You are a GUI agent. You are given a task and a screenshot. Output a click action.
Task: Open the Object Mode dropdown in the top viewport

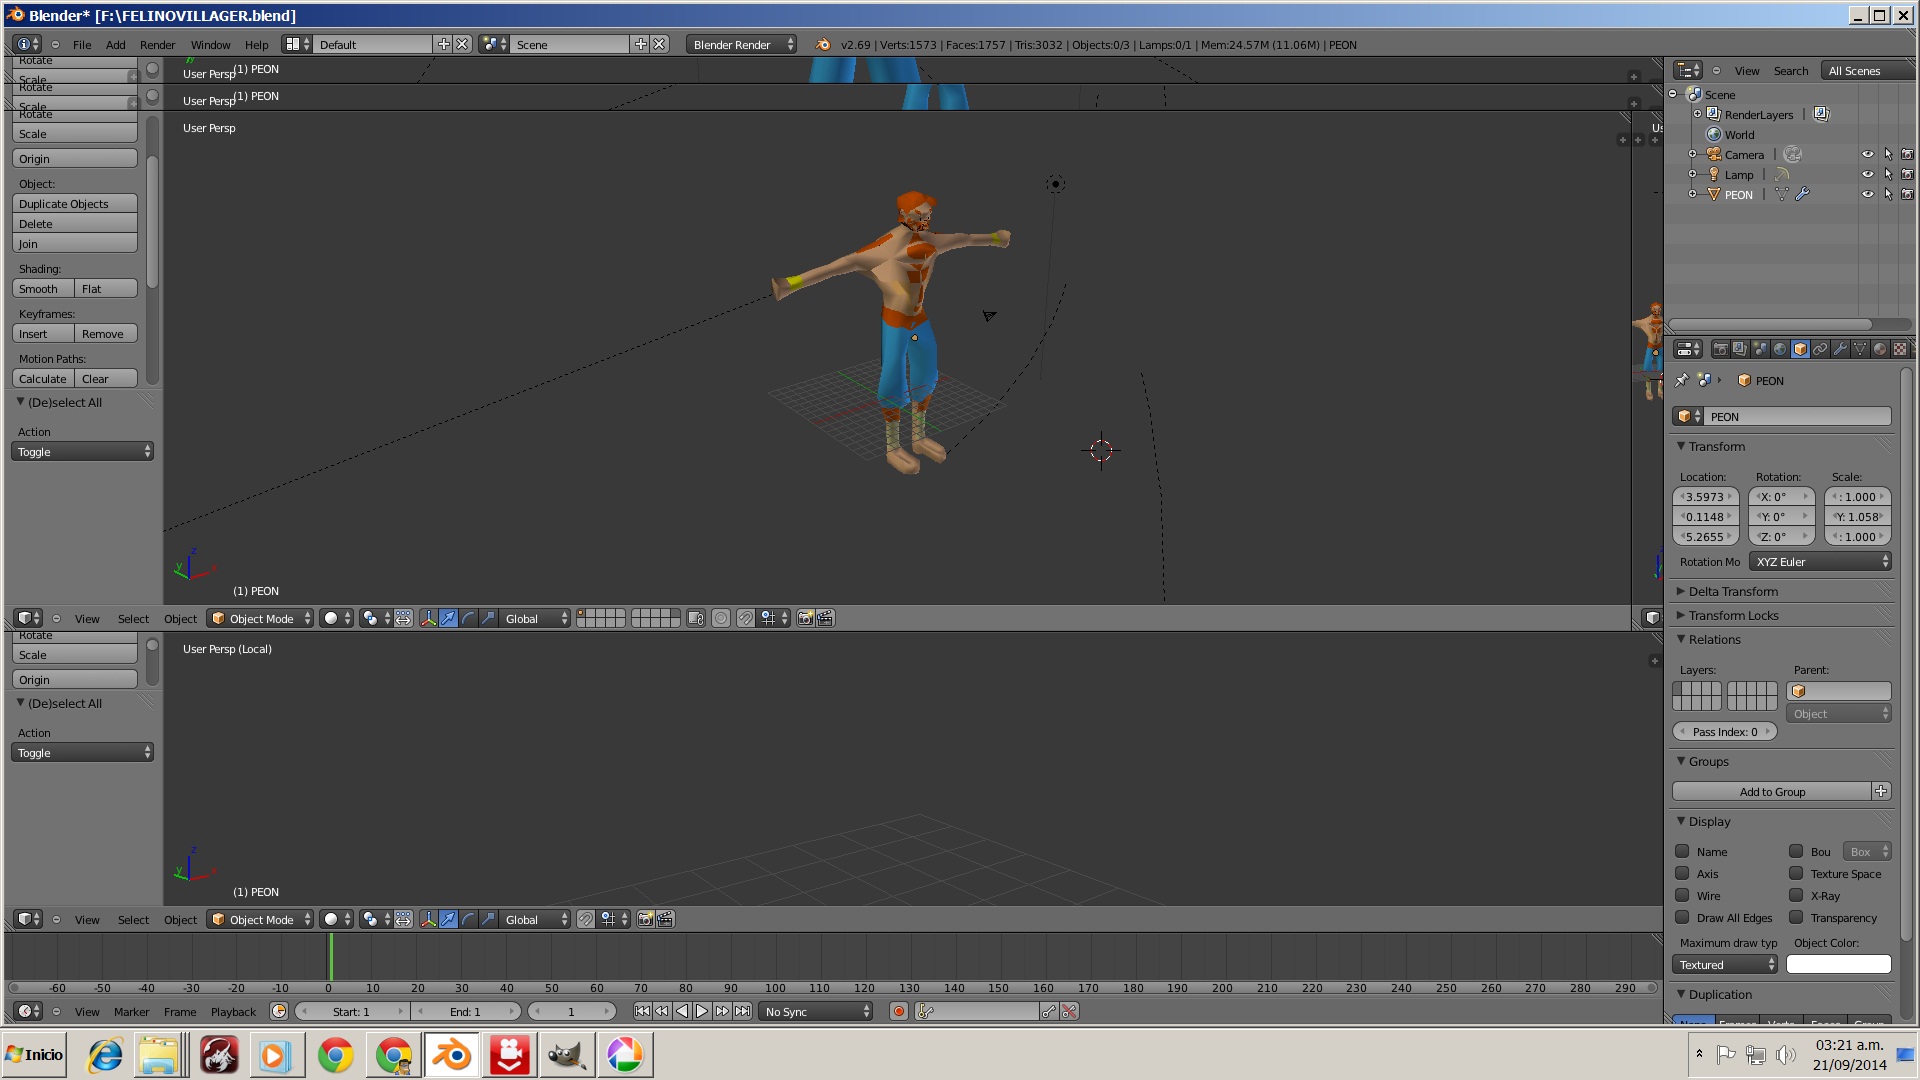coord(261,618)
